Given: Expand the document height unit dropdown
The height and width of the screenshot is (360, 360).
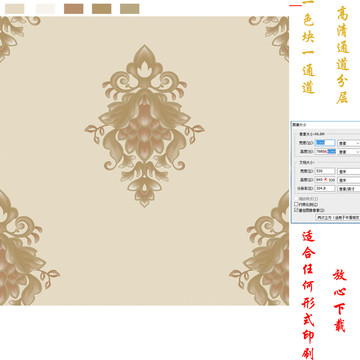Looking at the screenshot, I should [x=349, y=180].
